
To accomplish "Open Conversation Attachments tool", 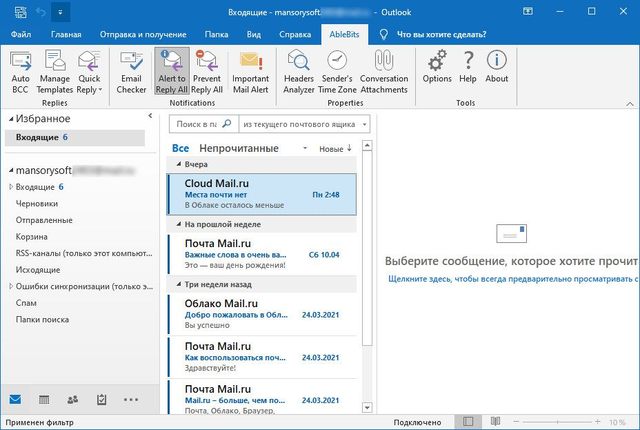I will pyautogui.click(x=384, y=68).
